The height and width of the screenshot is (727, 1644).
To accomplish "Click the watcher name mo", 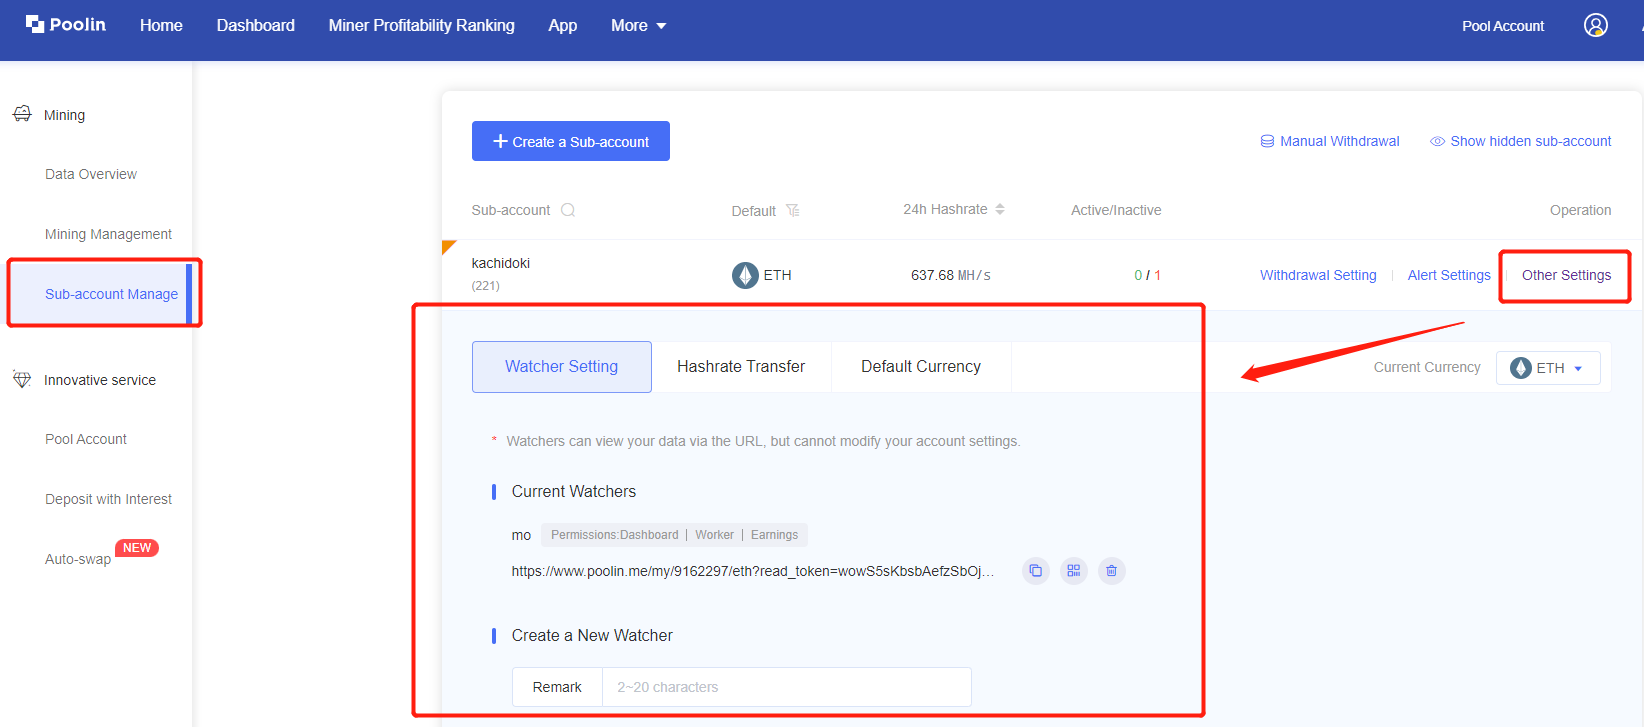I will (x=521, y=536).
